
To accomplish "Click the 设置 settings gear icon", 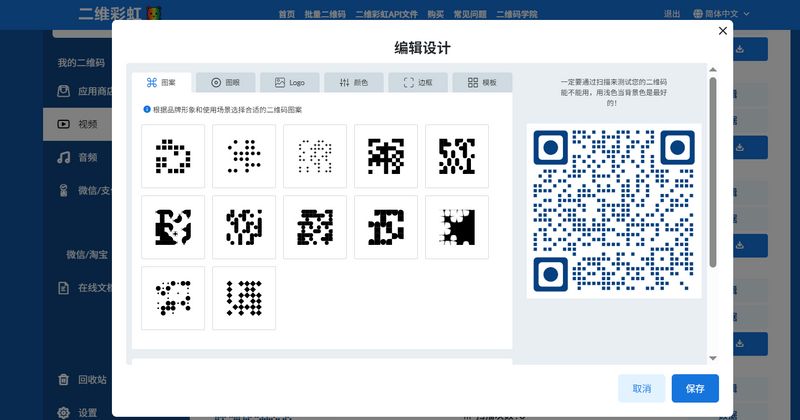I will coord(63,411).
